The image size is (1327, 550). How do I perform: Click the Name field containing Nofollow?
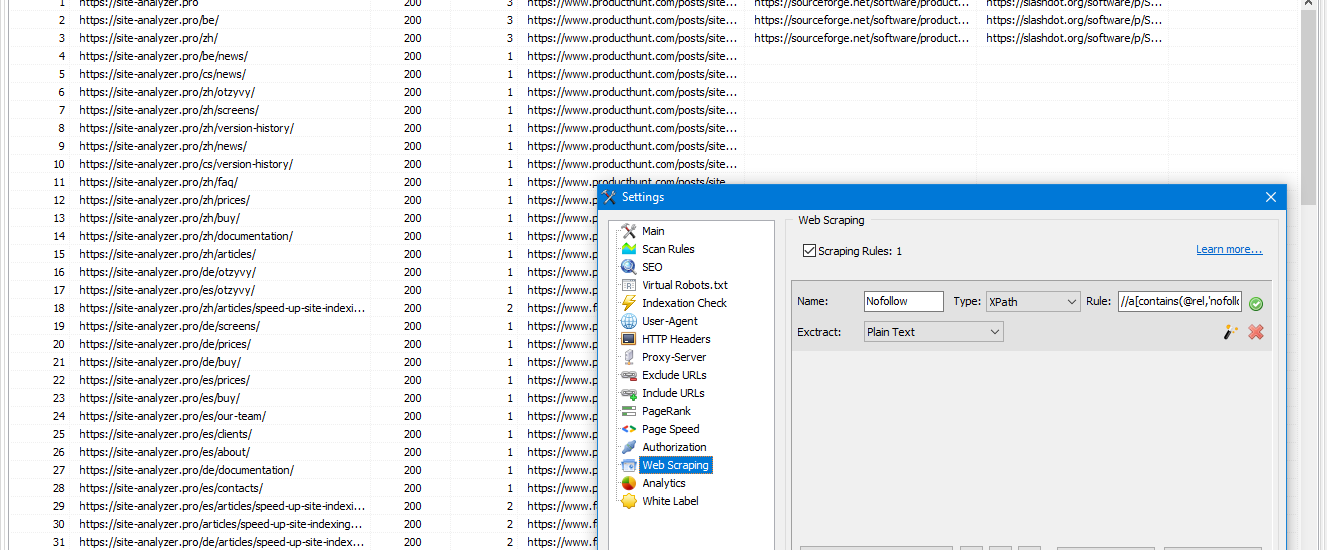(x=904, y=301)
